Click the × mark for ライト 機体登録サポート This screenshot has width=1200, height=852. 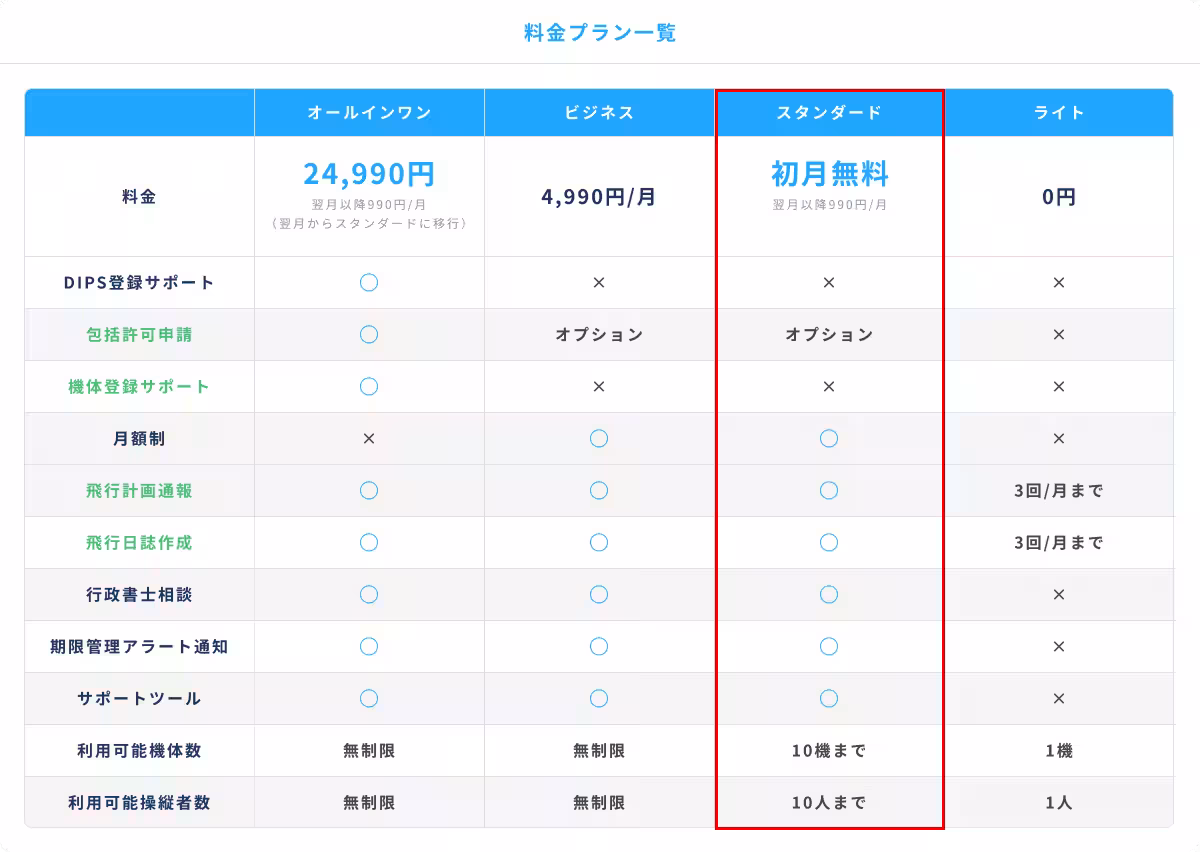click(1059, 387)
